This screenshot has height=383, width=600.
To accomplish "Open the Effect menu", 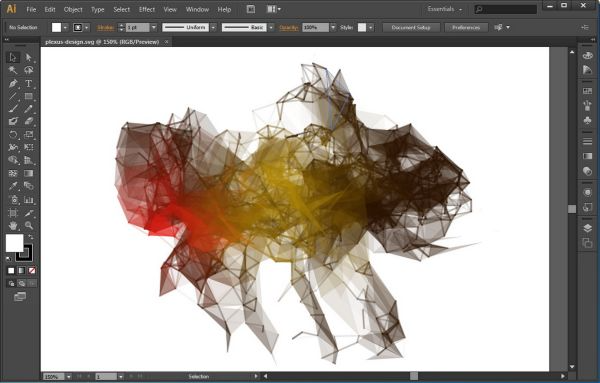I will 147,10.
